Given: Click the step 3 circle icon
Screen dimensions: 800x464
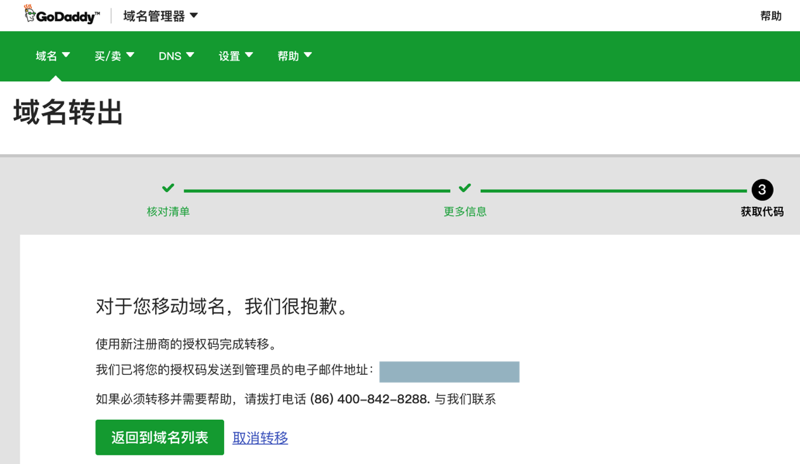Looking at the screenshot, I should pyautogui.click(x=762, y=190).
